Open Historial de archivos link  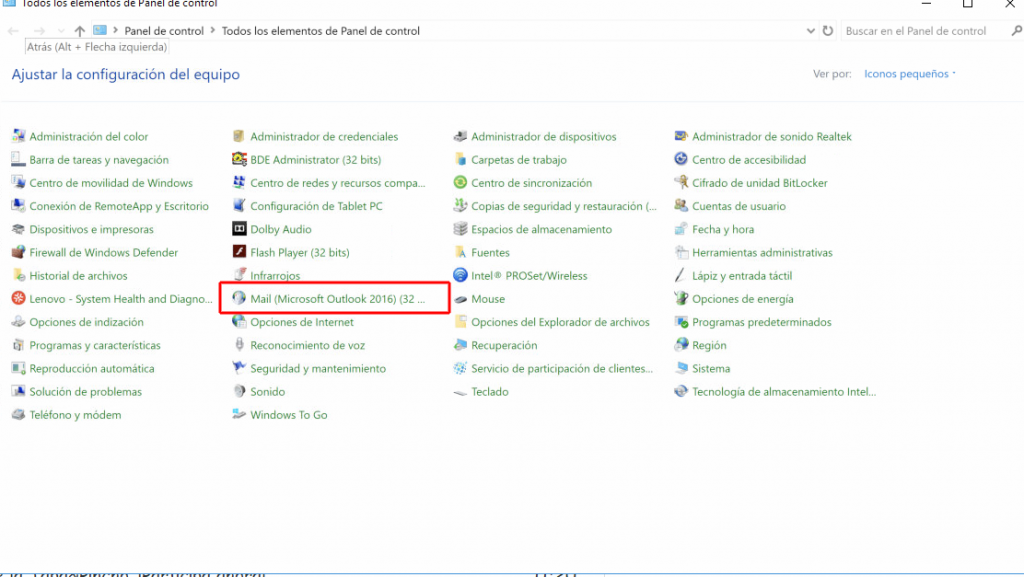click(x=78, y=275)
